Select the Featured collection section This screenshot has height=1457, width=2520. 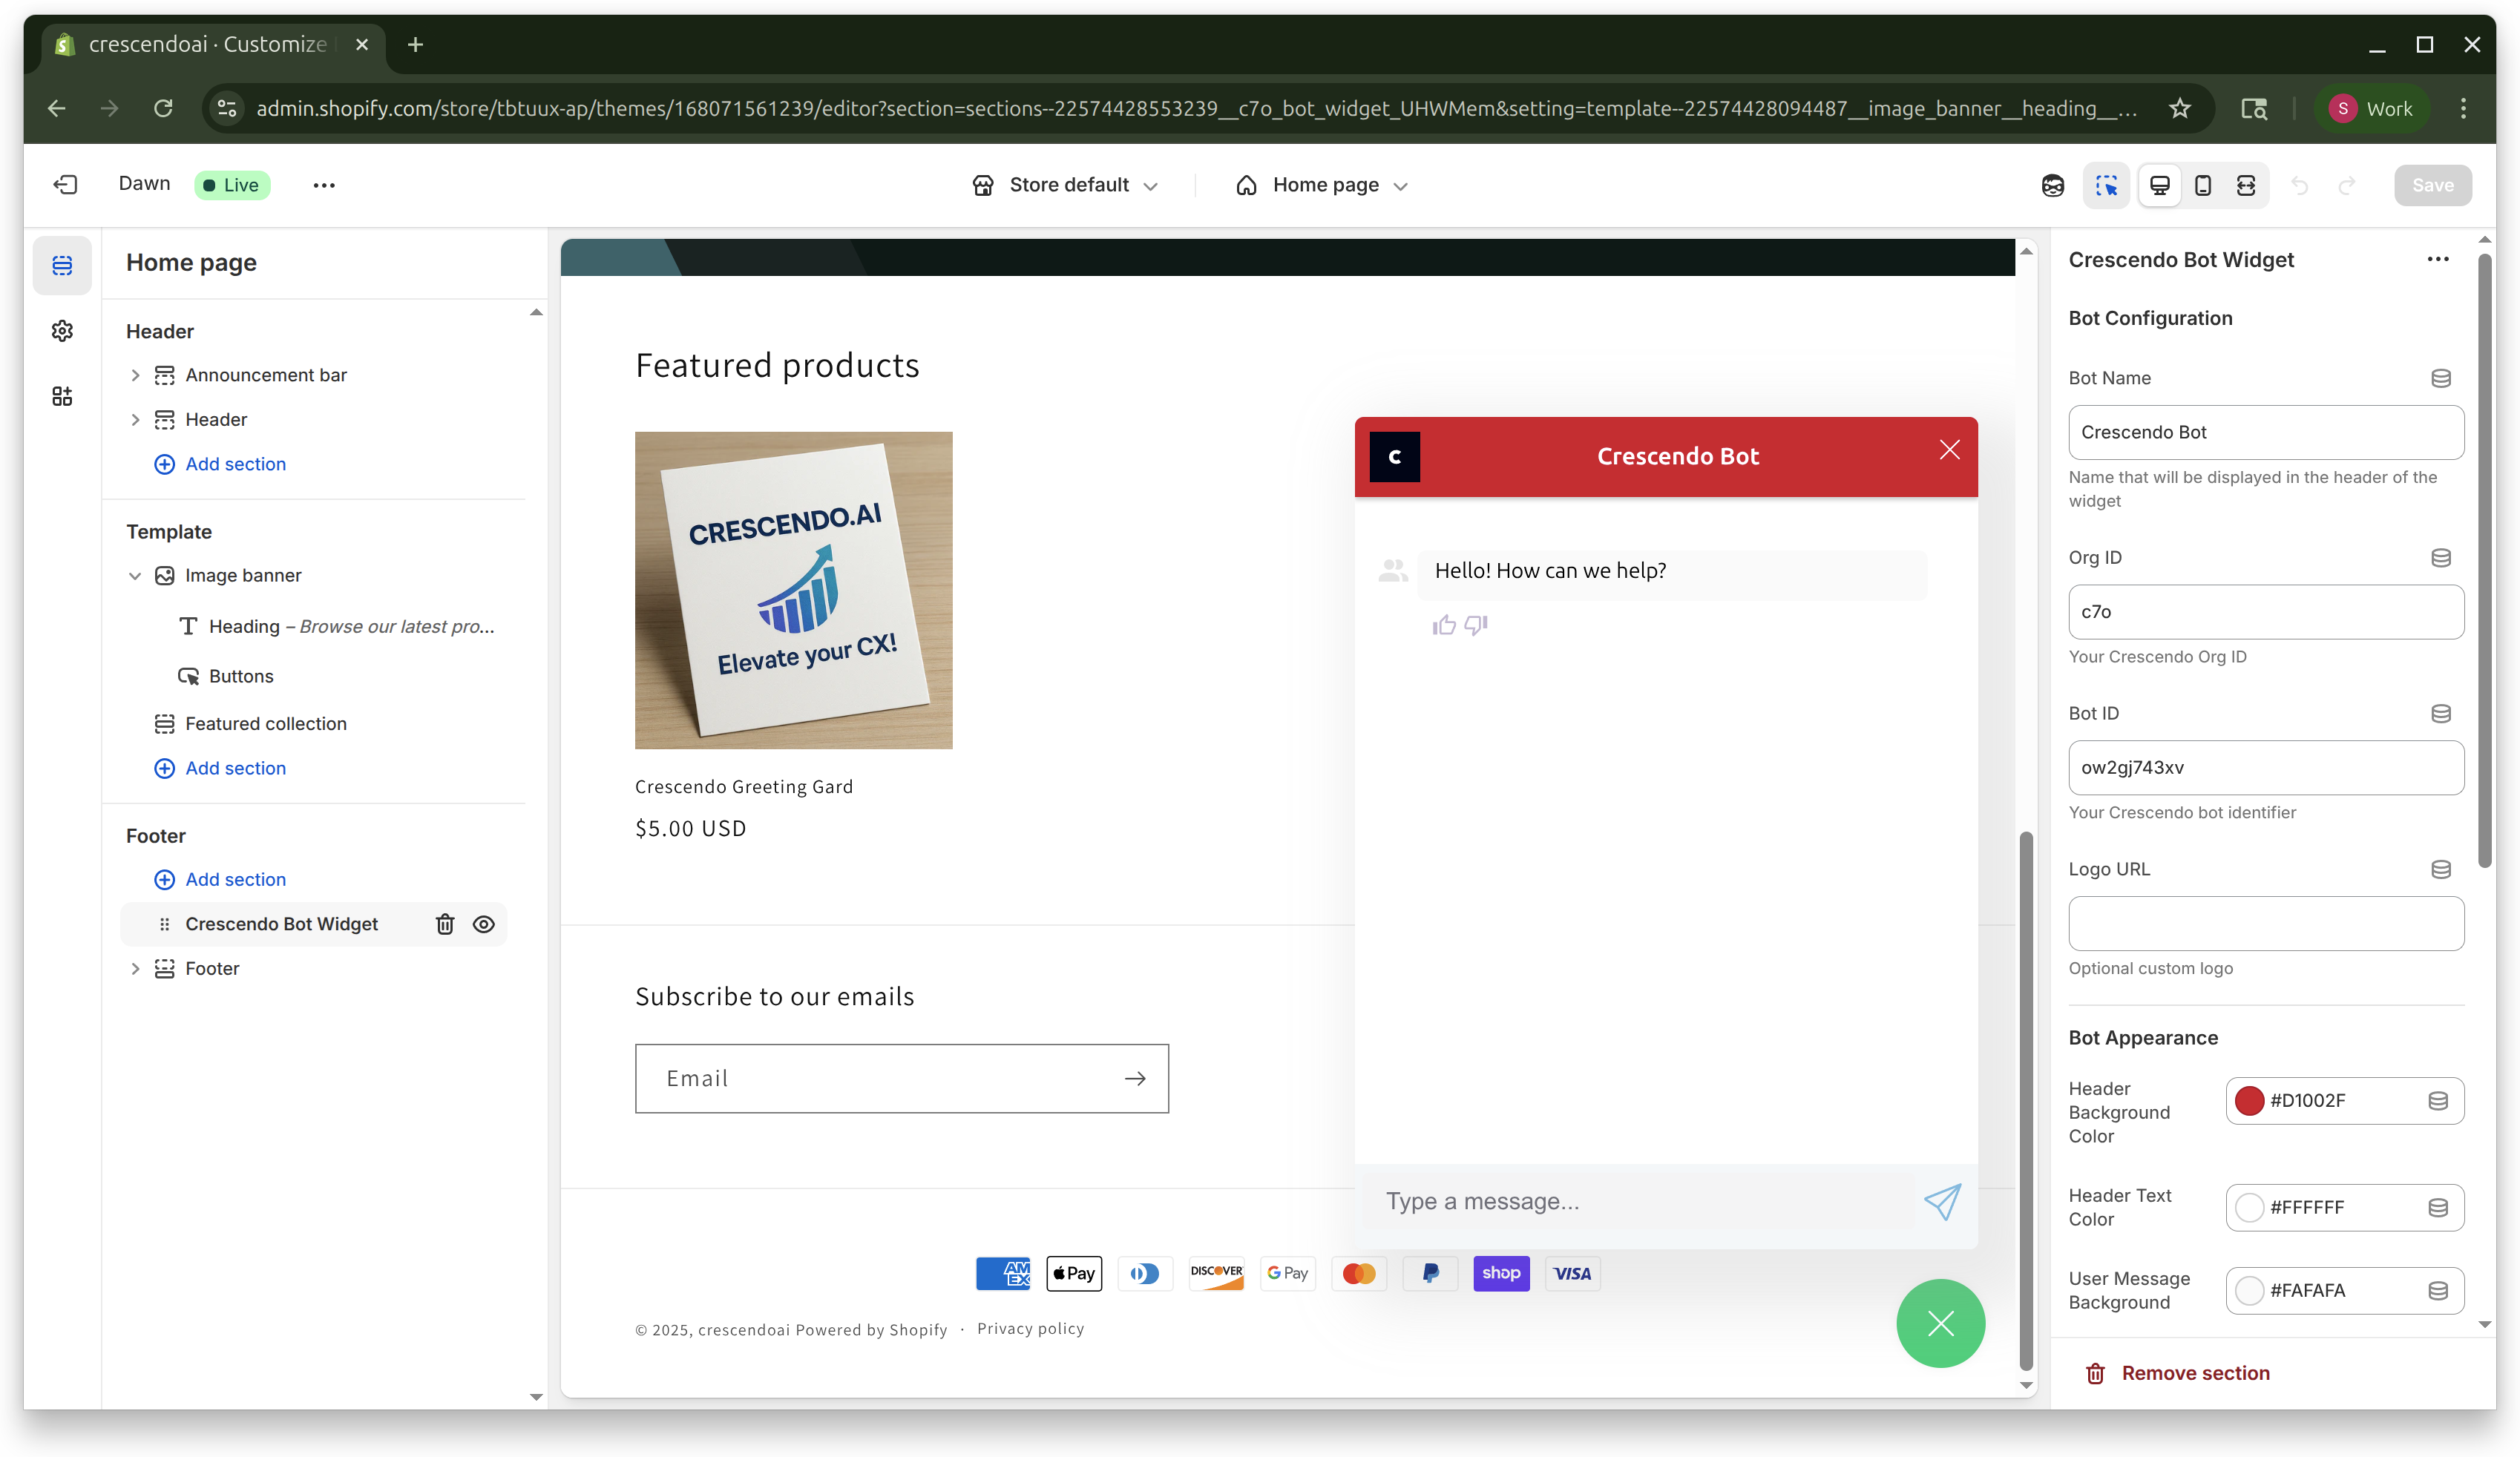[x=265, y=723]
